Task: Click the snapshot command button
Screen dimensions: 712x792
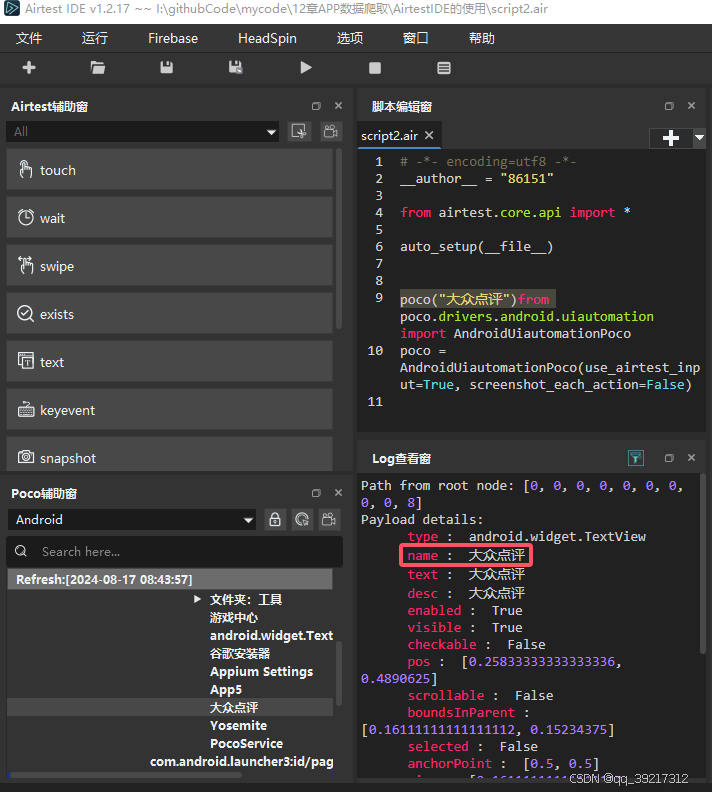Action: [169, 455]
